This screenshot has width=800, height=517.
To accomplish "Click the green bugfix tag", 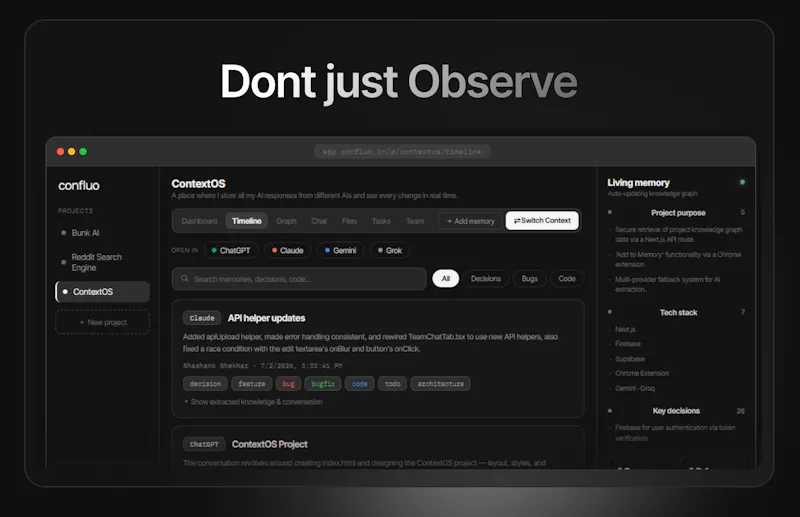I will (323, 384).
